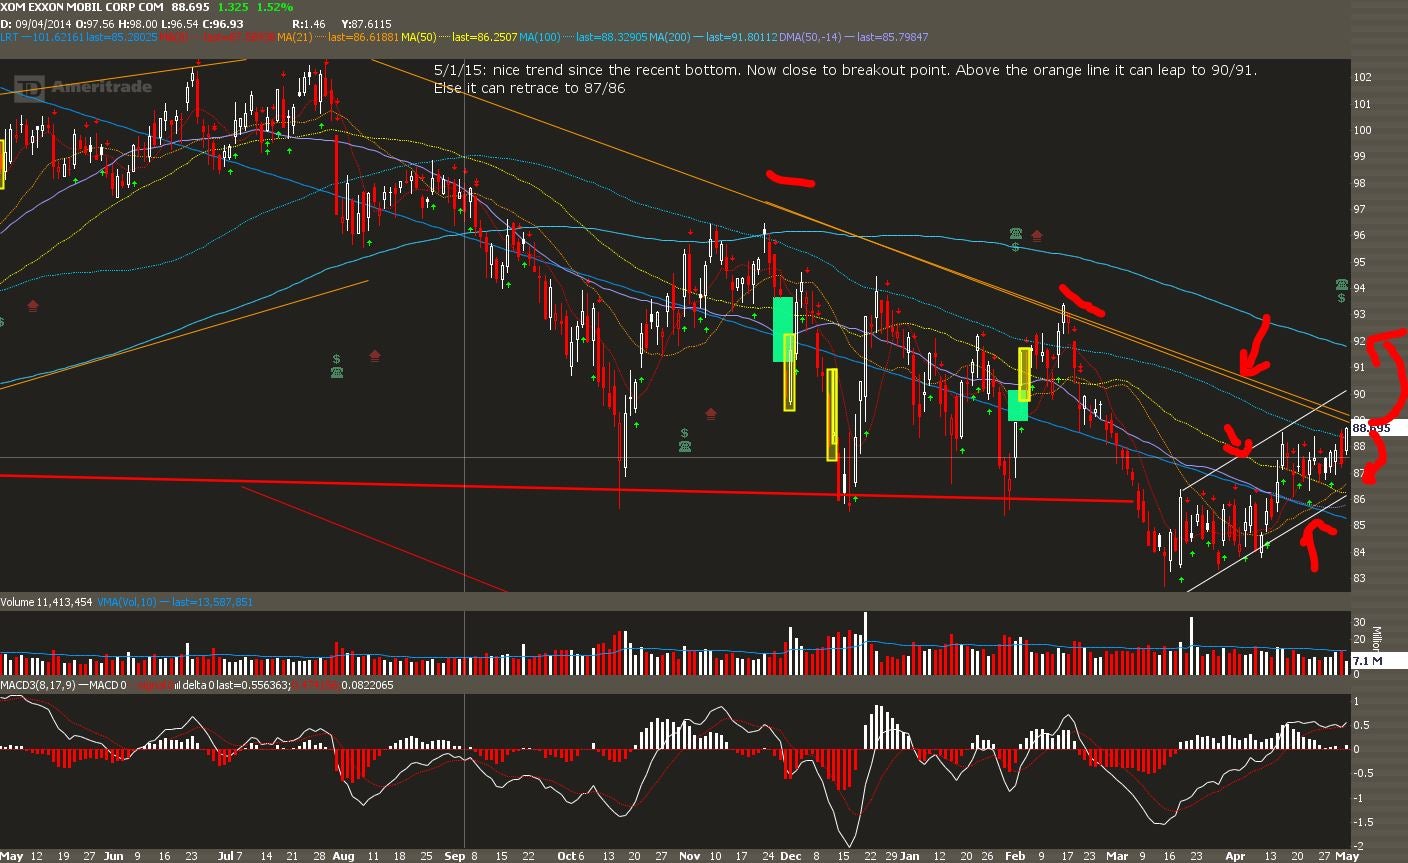The width and height of the screenshot is (1408, 863).
Task: Select the MA(200) indicator label
Action: [x=670, y=37]
